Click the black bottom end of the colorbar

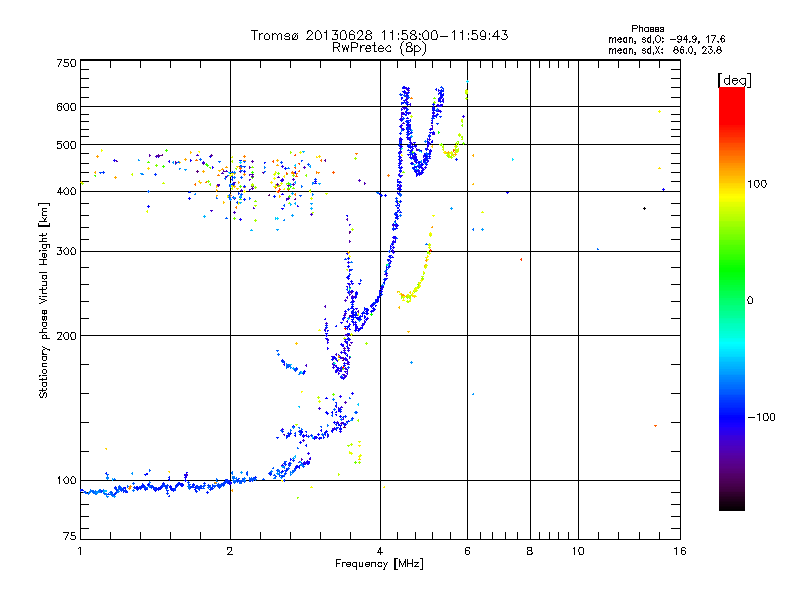[732, 504]
